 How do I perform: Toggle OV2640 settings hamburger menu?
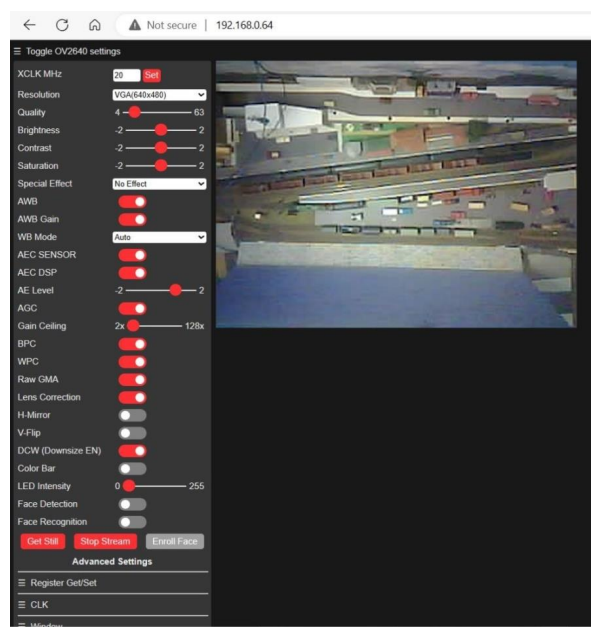tap(17, 51)
